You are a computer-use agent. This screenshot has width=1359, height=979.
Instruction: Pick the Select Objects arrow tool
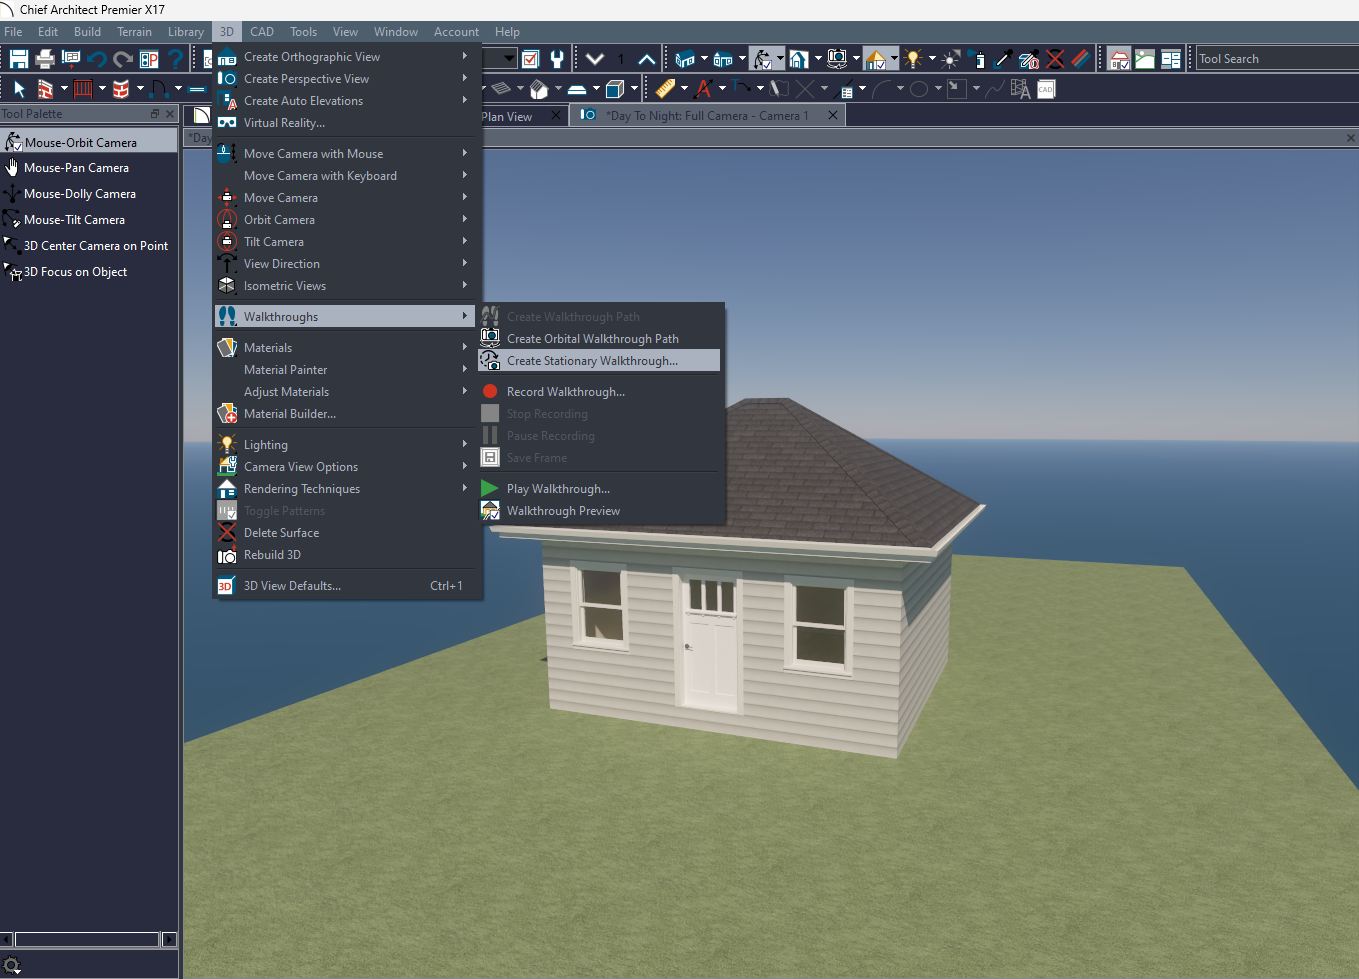18,89
